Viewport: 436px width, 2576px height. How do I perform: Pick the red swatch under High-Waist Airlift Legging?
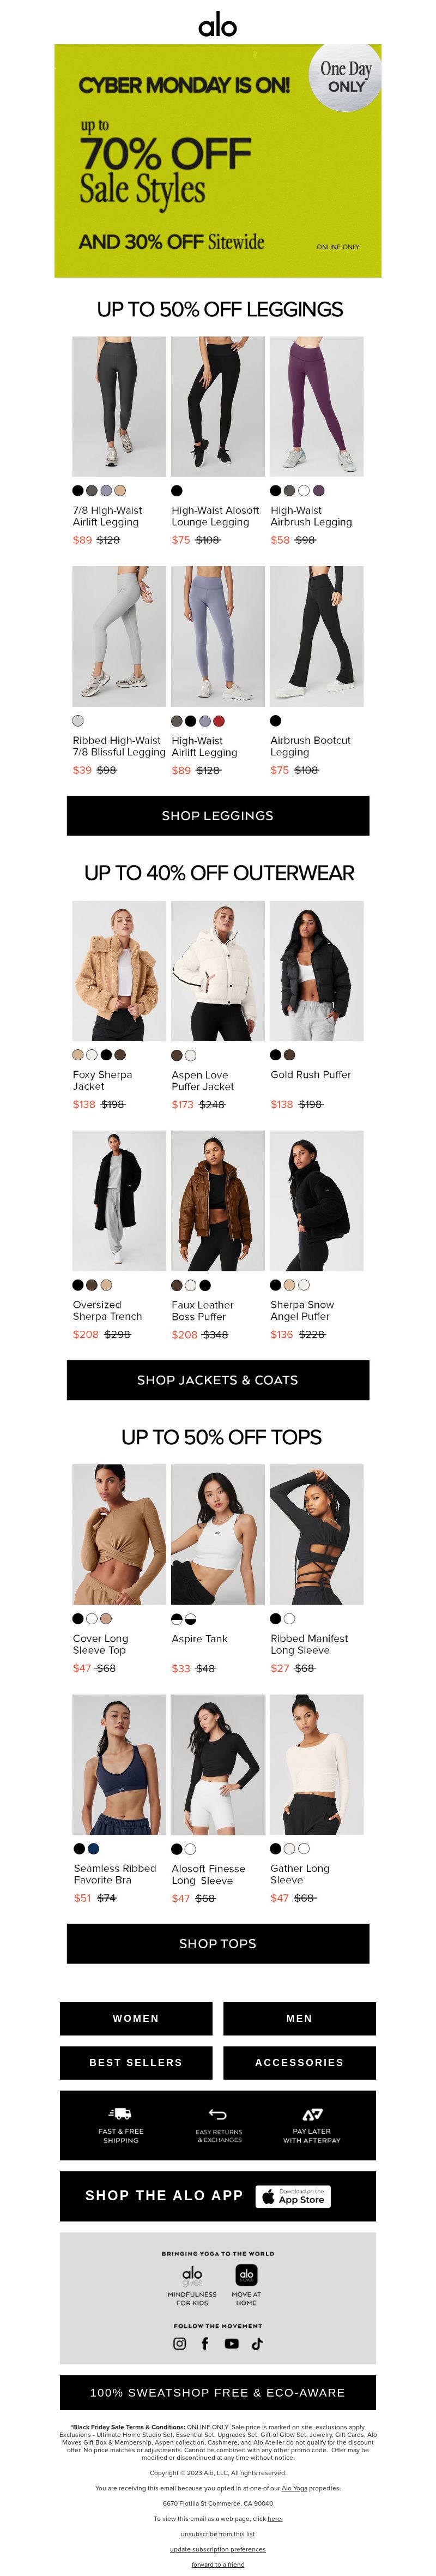tap(219, 721)
